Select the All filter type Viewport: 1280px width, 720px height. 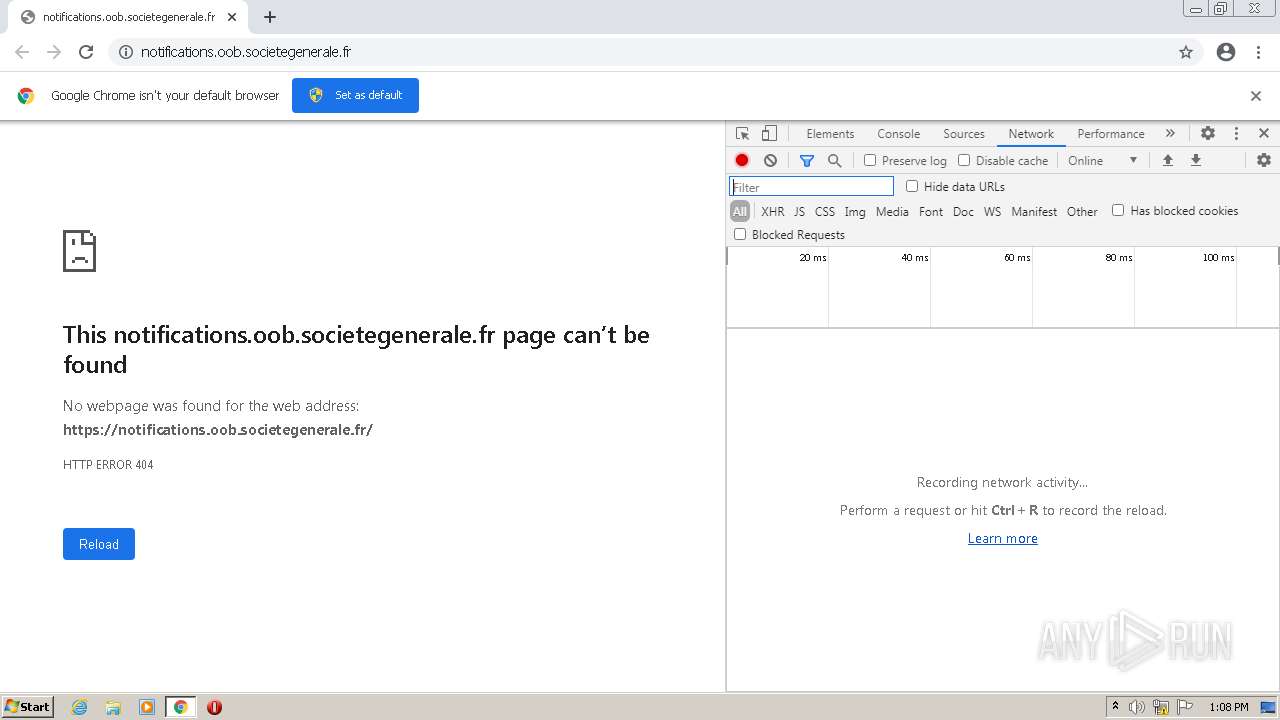(x=740, y=211)
